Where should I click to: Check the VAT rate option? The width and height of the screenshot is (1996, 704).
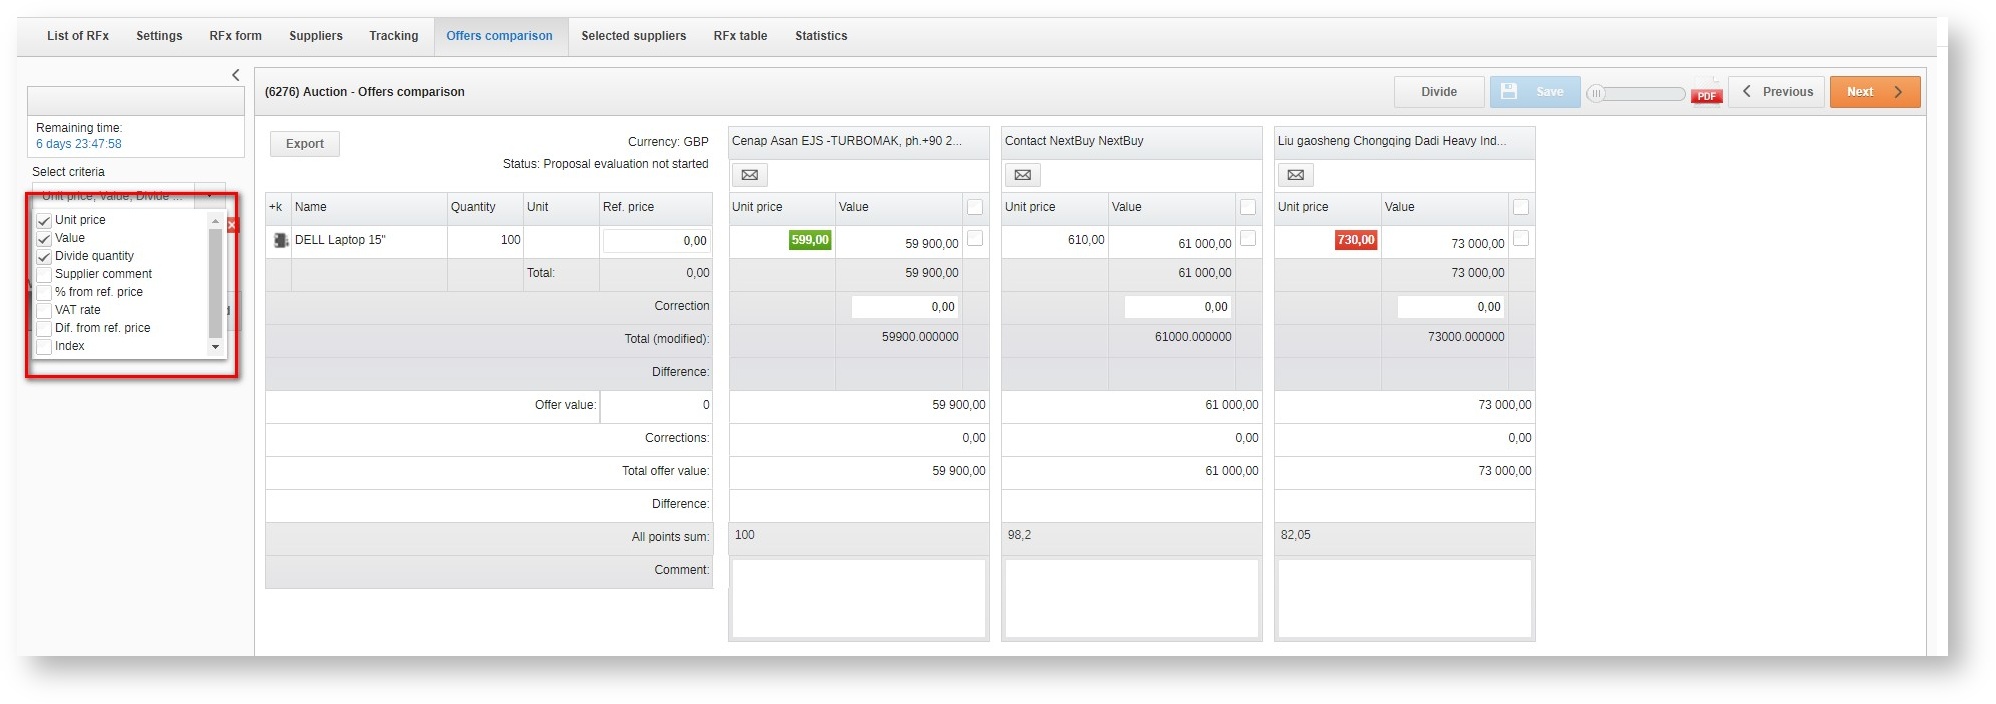pos(44,311)
